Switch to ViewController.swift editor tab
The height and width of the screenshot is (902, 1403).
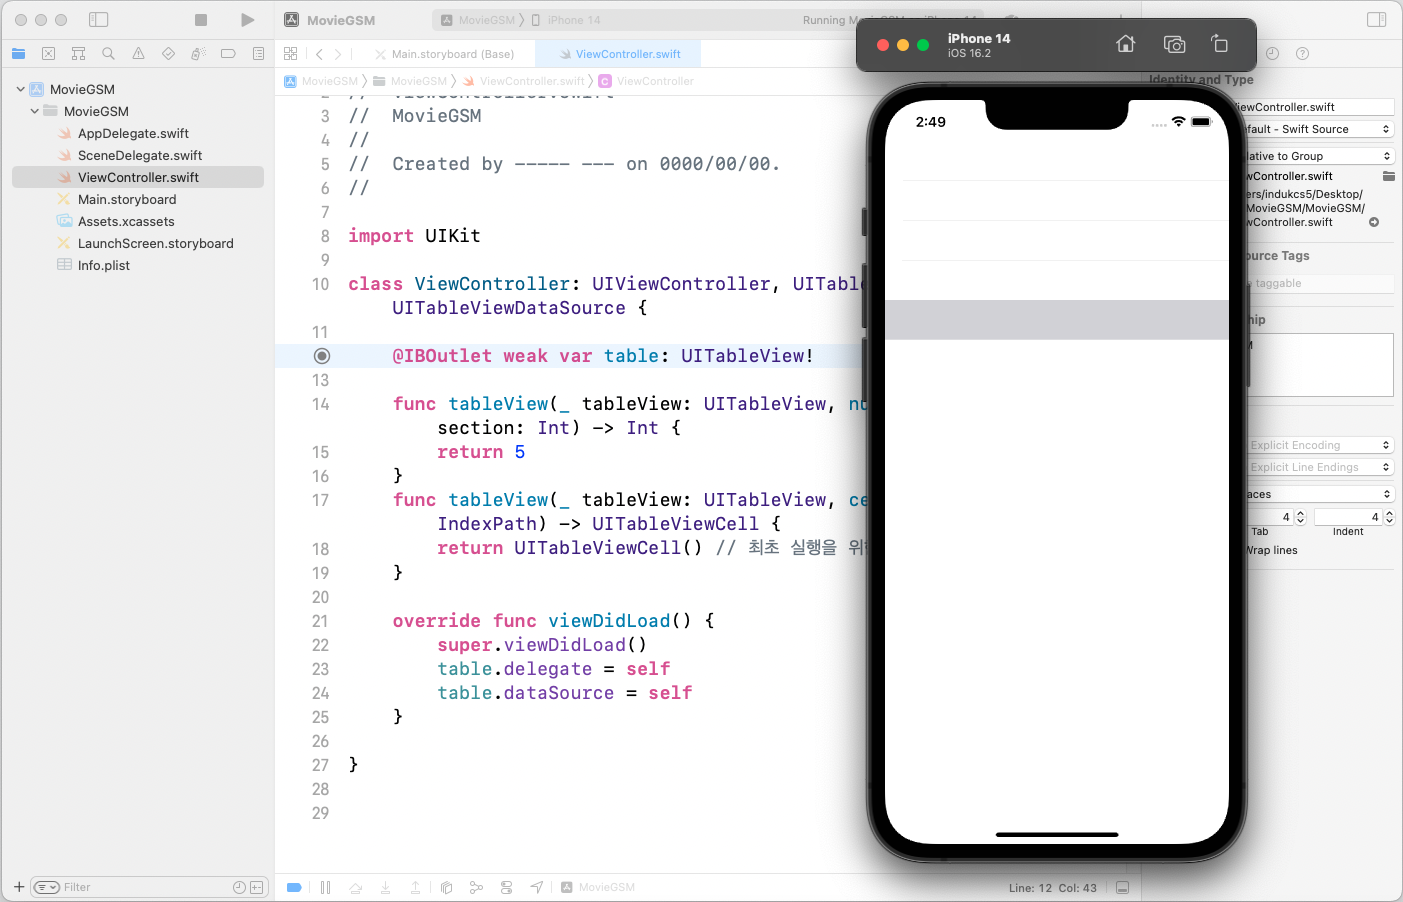[619, 54]
